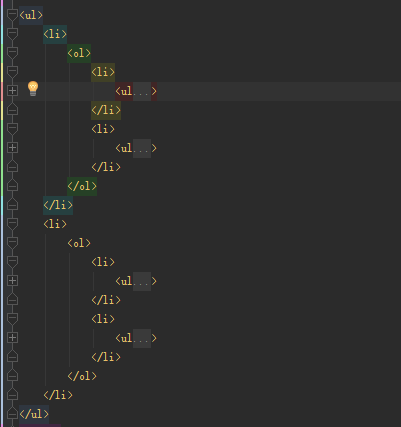Click the green-highlighted </ol> closing tag
This screenshot has width=401, height=427.
tap(82, 186)
